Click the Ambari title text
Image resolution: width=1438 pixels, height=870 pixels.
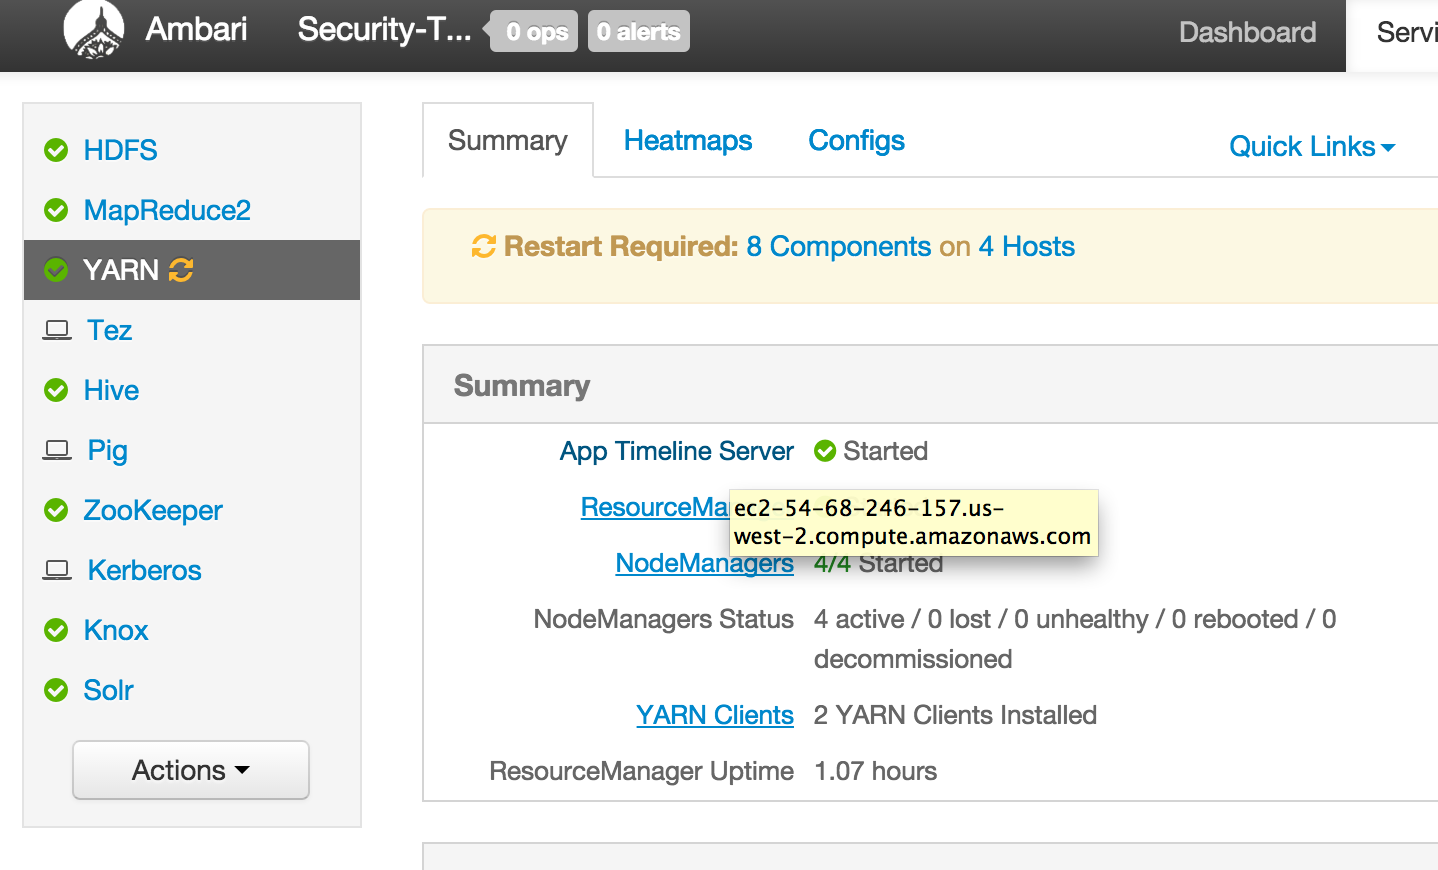(x=196, y=28)
